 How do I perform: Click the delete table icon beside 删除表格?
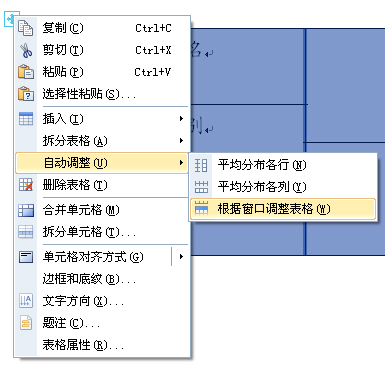tap(26, 184)
